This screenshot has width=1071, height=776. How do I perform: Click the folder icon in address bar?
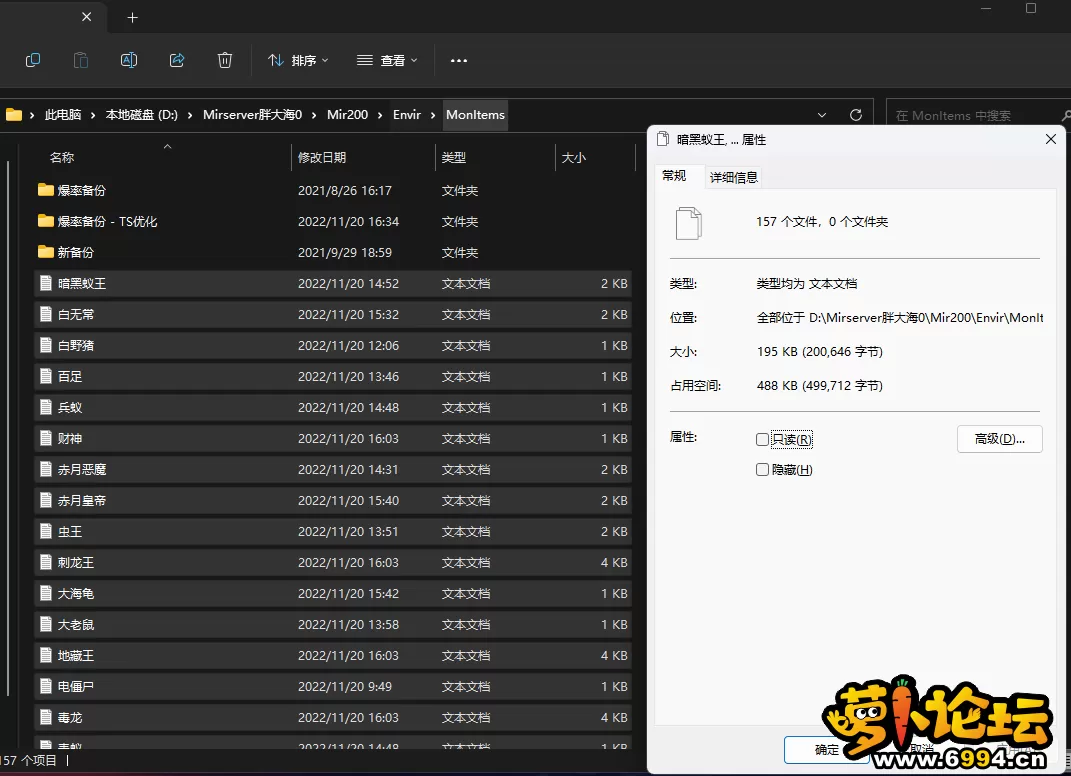[14, 115]
